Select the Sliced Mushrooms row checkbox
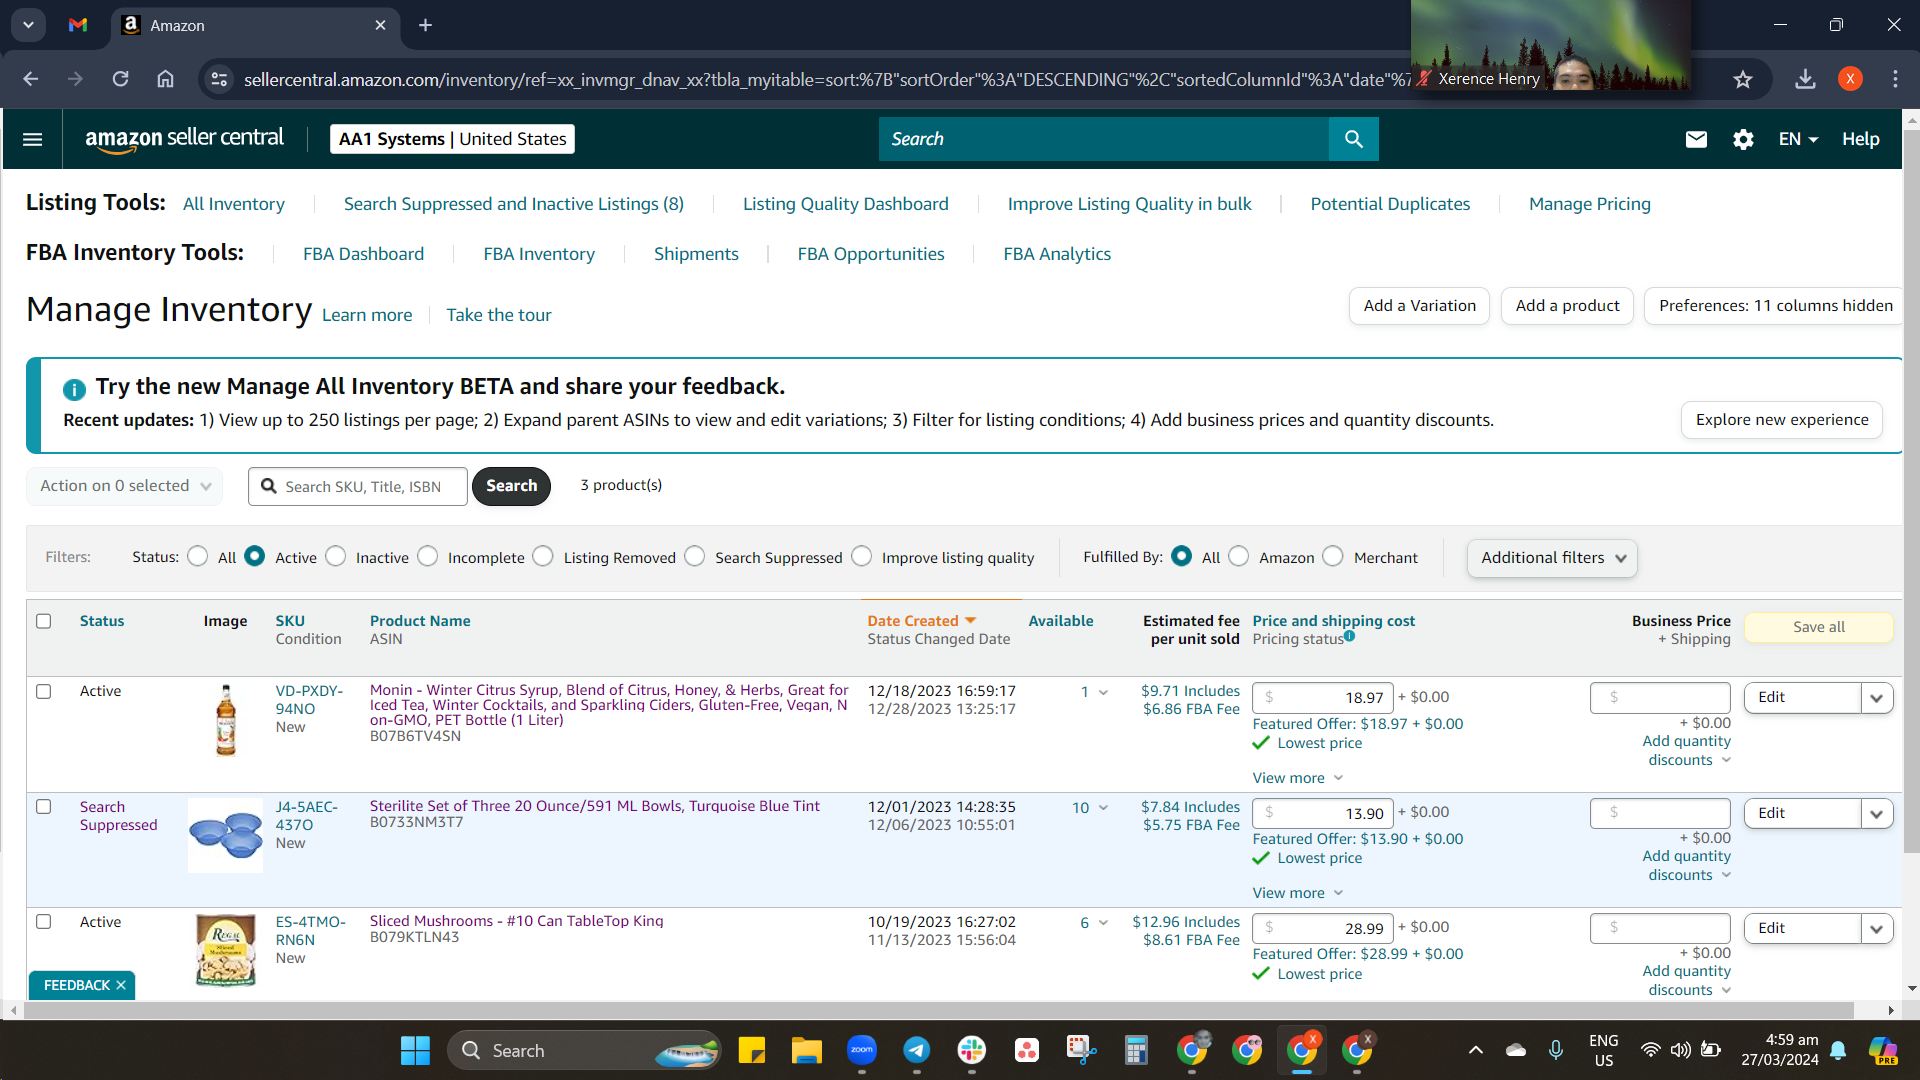1920x1080 pixels. (44, 921)
